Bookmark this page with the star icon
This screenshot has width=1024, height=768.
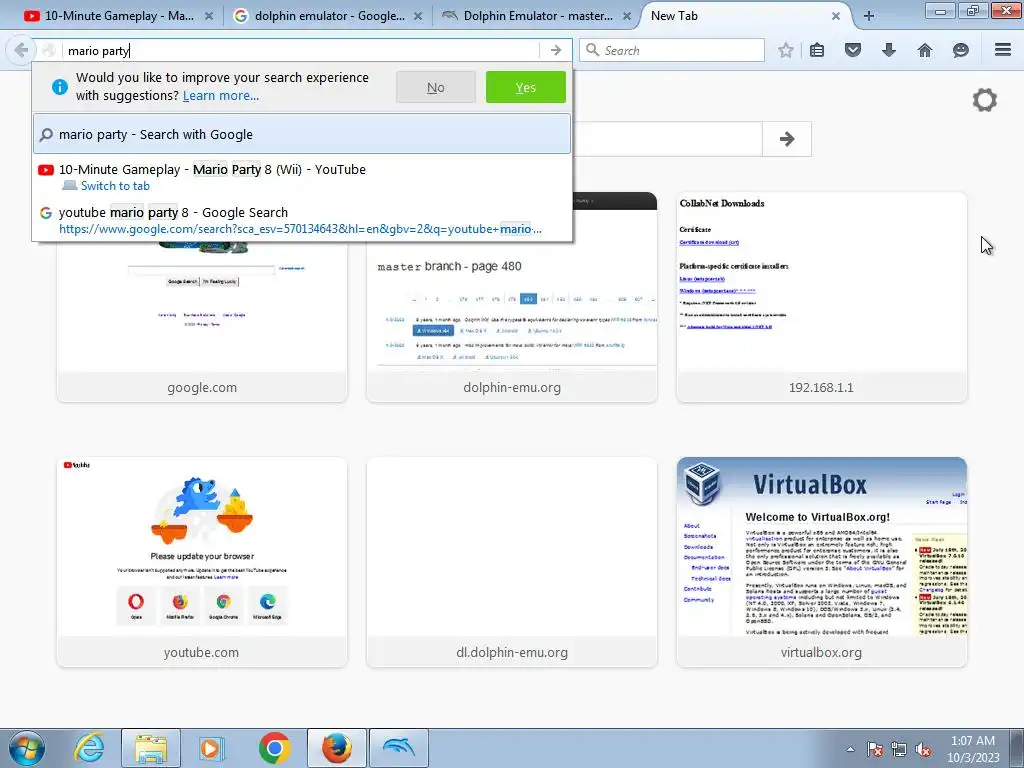786,50
